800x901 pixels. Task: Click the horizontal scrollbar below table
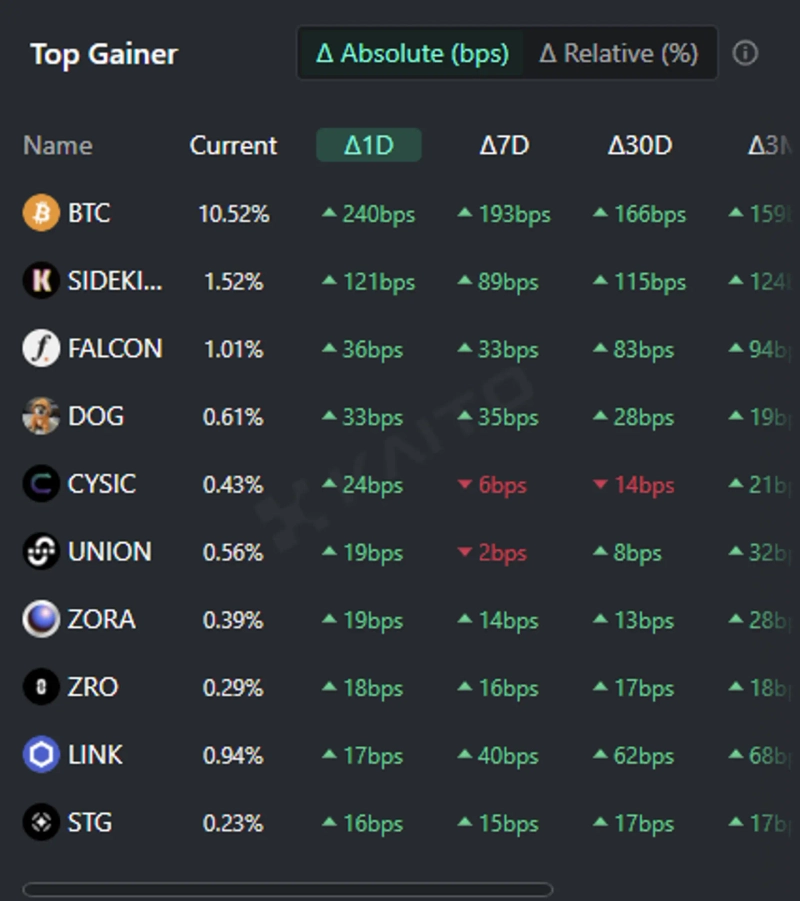click(x=287, y=889)
